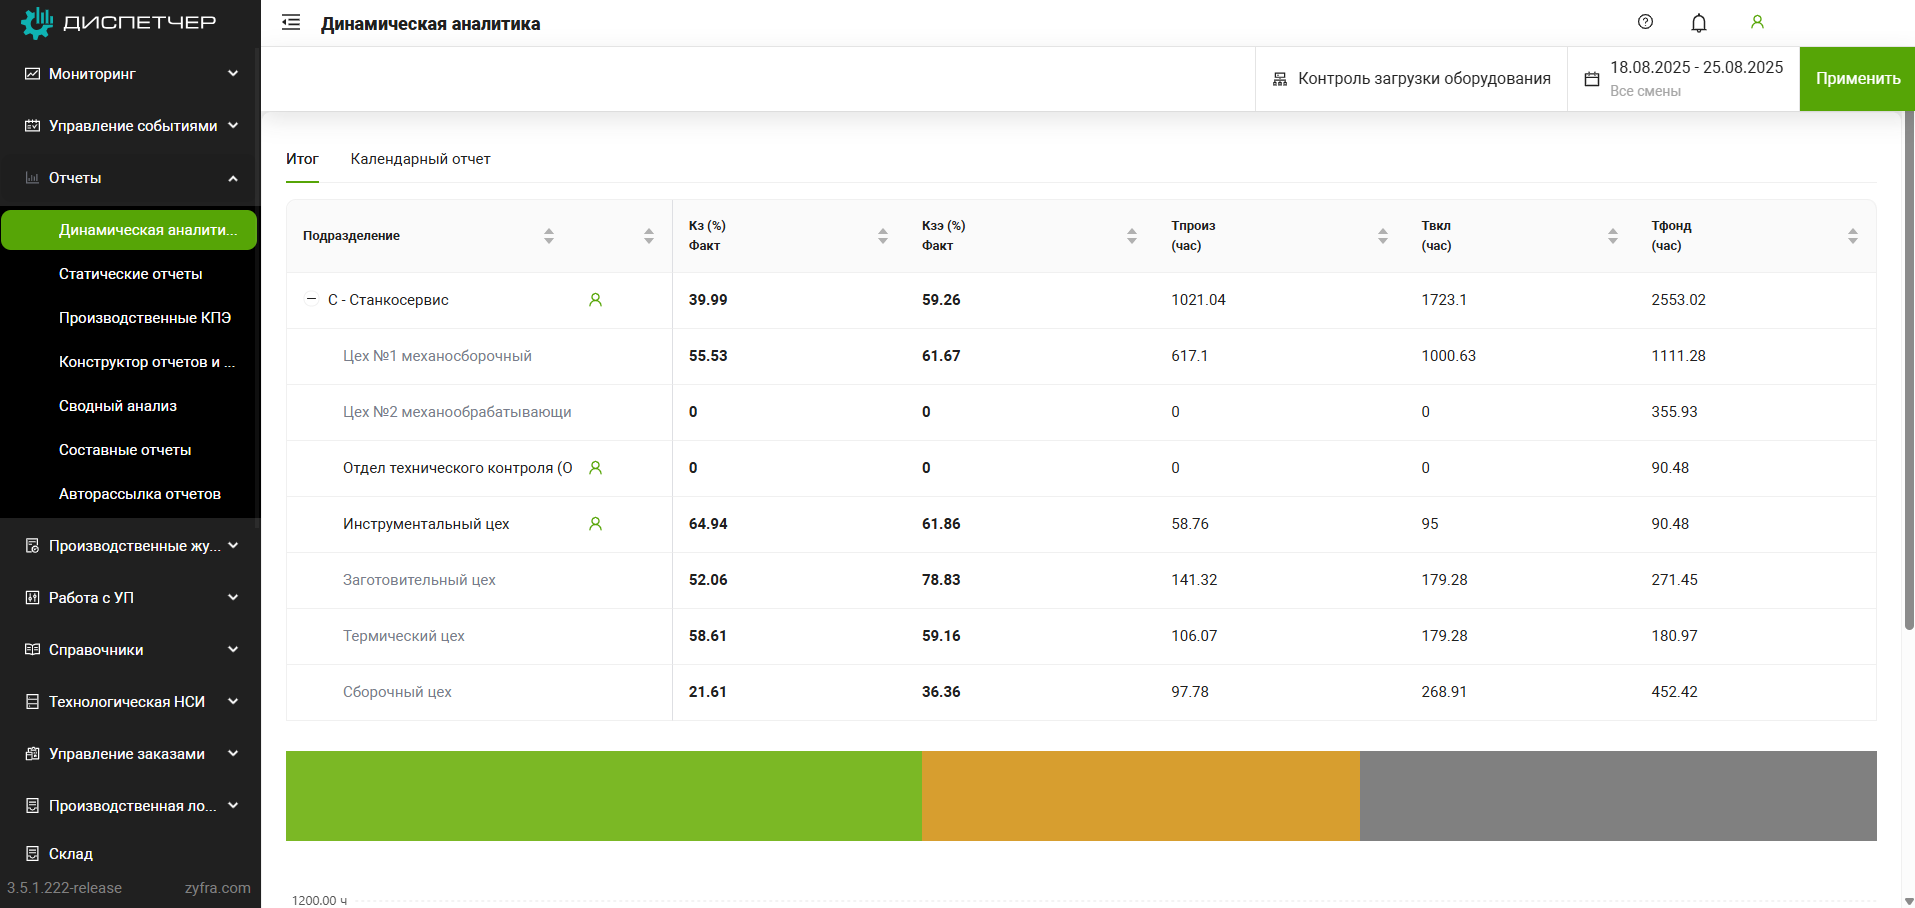1915x908 pixels.
Task: Open notifications bell icon
Action: [1698, 23]
